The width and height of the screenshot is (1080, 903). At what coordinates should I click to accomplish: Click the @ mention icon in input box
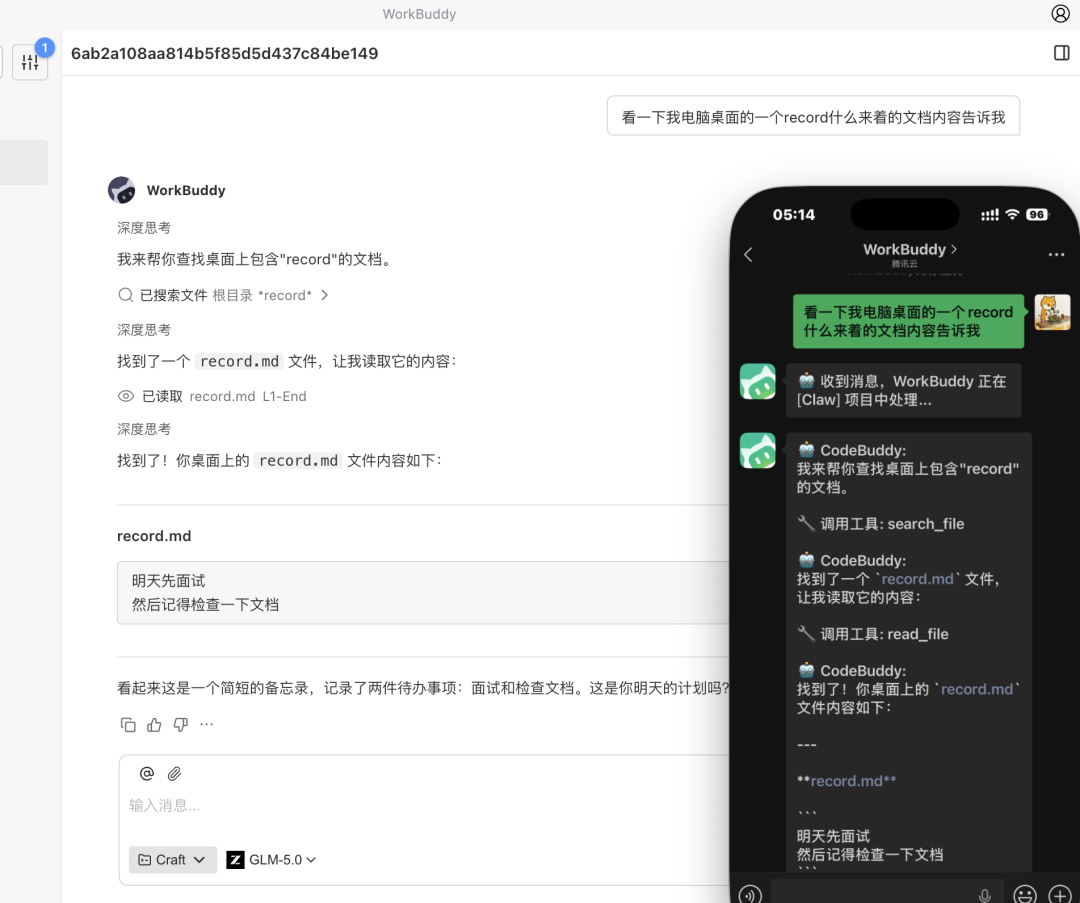pos(147,774)
